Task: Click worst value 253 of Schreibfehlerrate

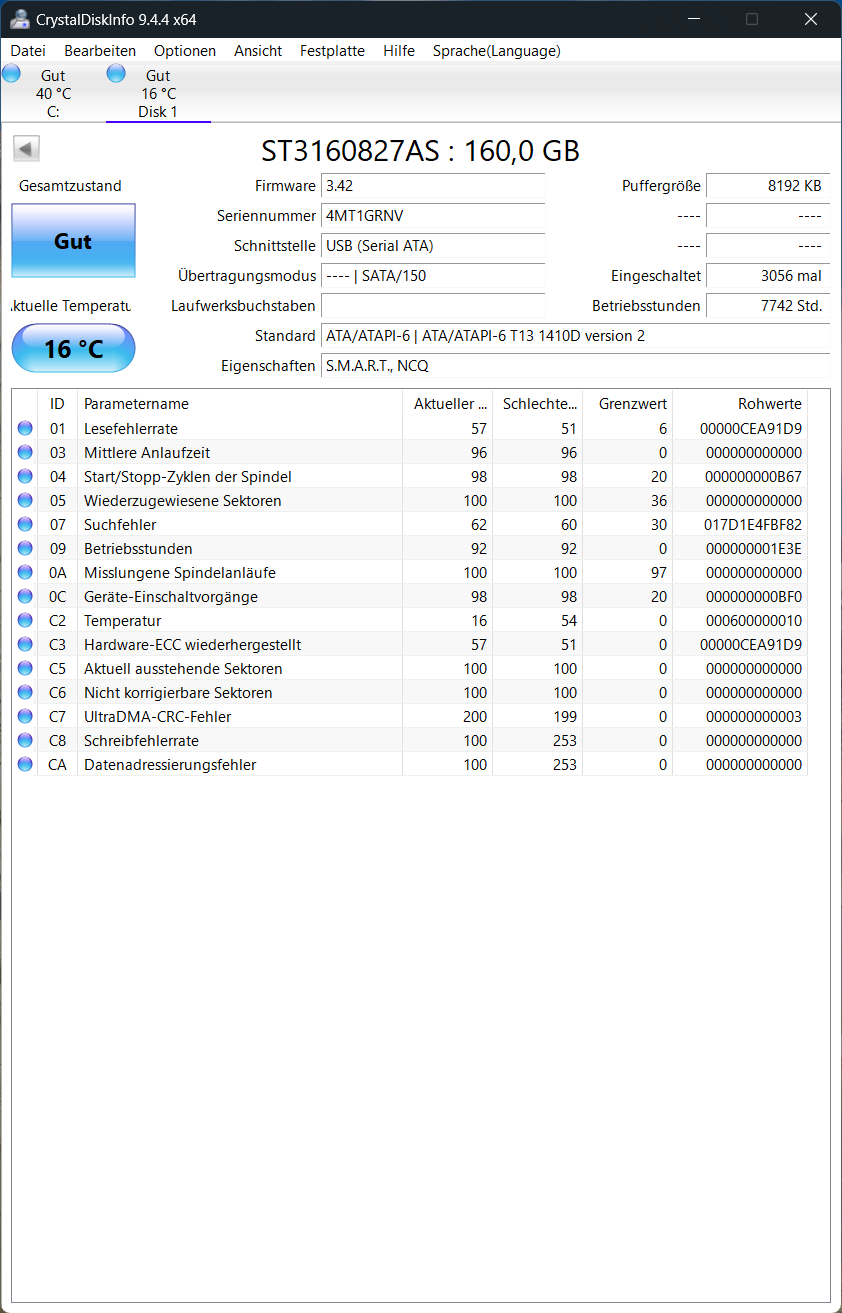Action: (x=565, y=741)
